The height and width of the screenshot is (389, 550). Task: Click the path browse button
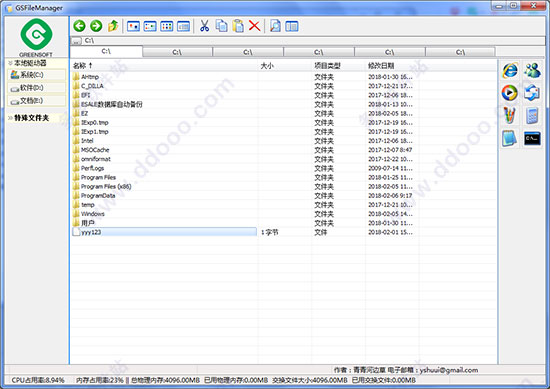pos(76,41)
